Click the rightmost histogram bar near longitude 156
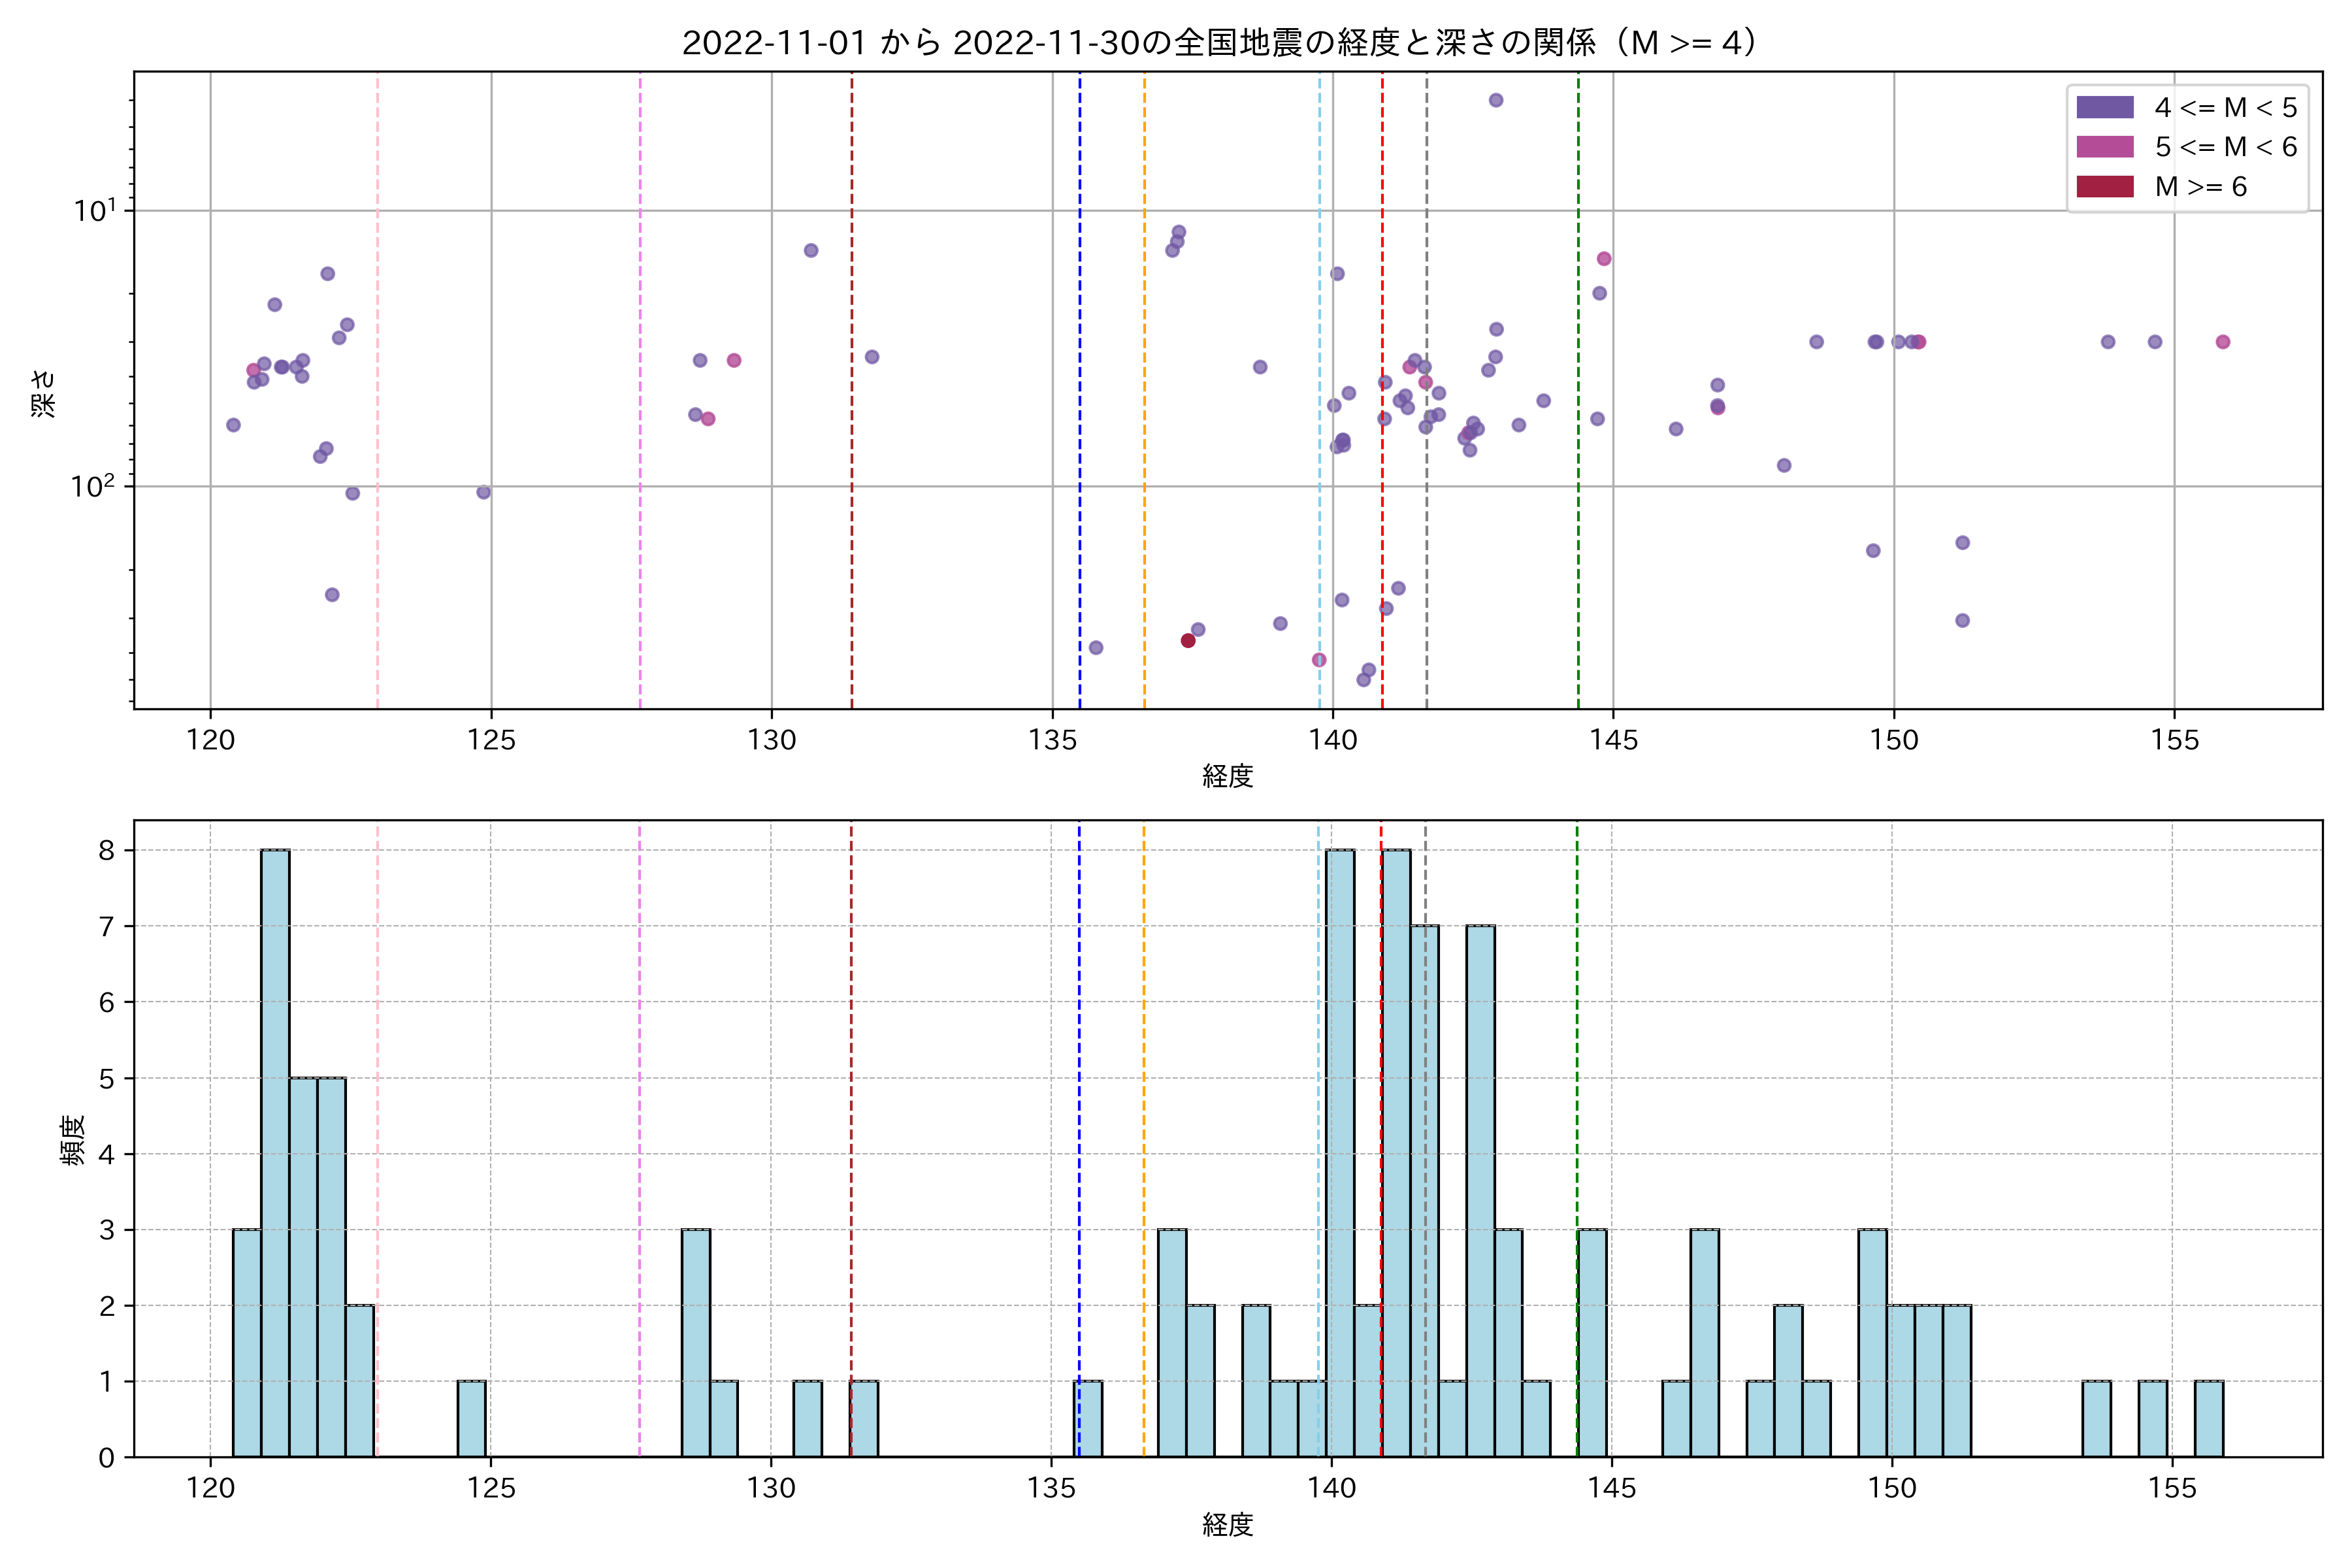This screenshot has height=1568, width=2352. [x=2209, y=1419]
